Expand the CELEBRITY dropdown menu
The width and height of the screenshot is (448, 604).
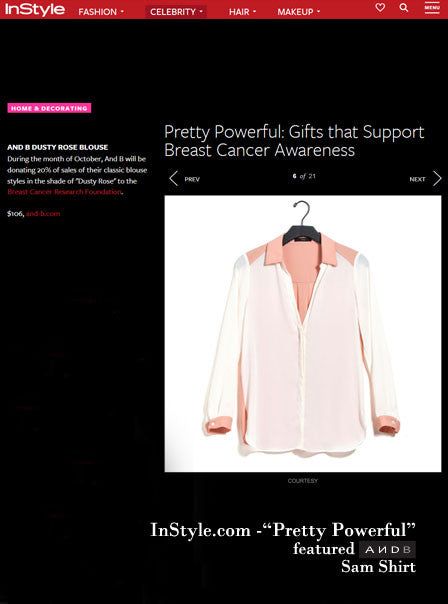[176, 12]
